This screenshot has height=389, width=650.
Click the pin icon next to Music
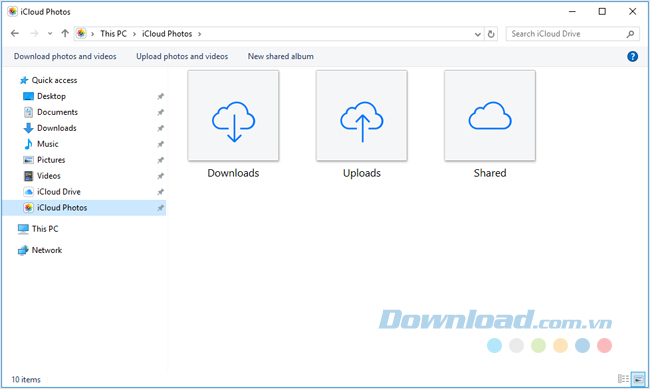[x=160, y=144]
